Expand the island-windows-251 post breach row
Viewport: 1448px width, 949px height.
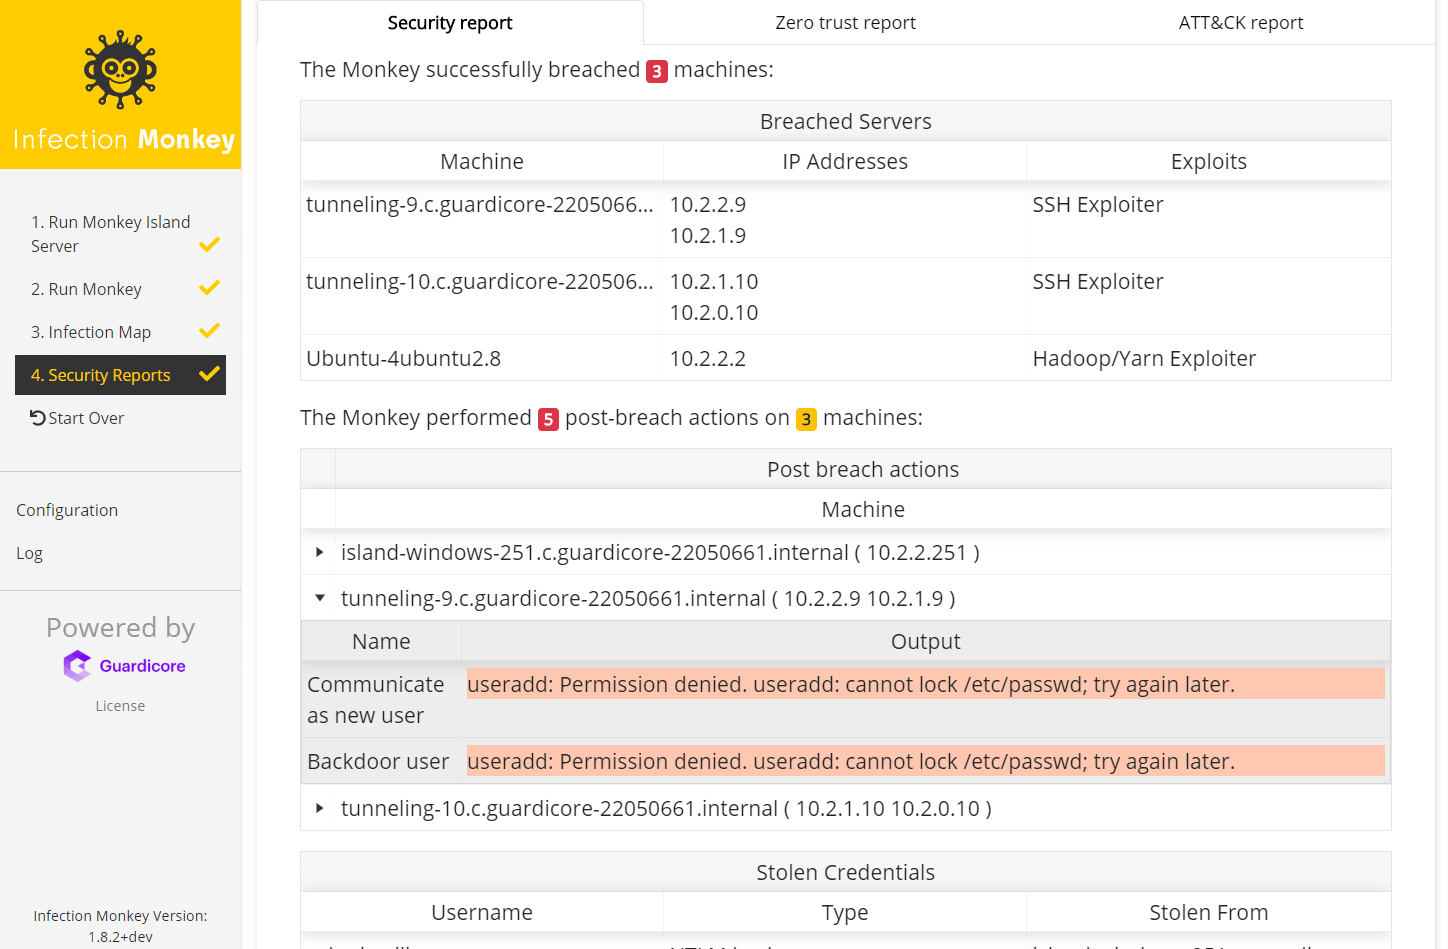(320, 553)
